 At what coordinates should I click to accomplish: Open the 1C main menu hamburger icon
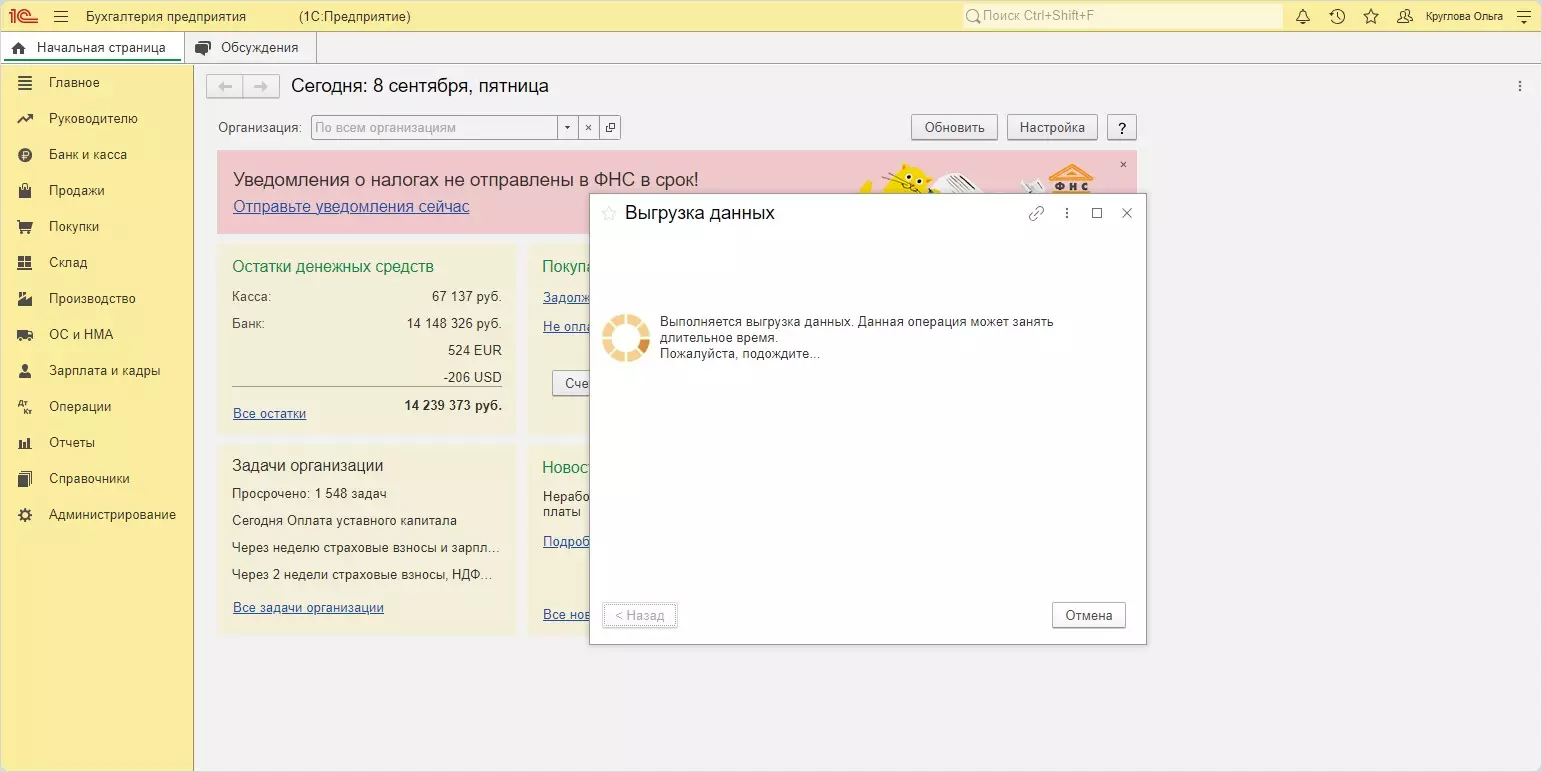61,17
